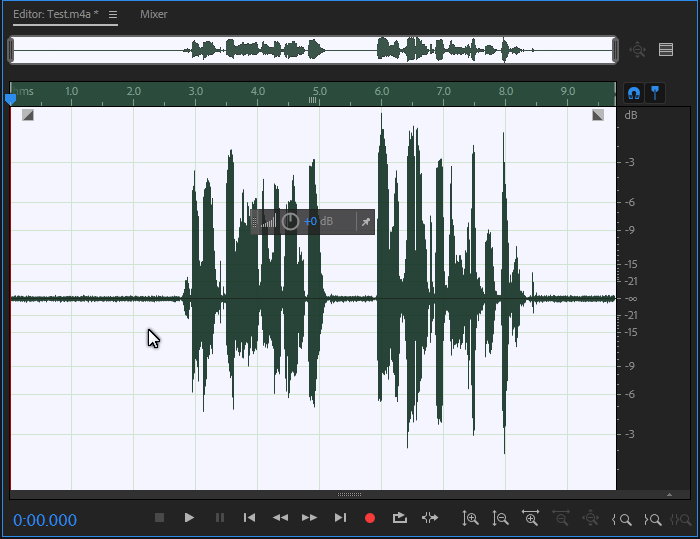
Task: Pin the volume HUD overlay
Action: [365, 221]
